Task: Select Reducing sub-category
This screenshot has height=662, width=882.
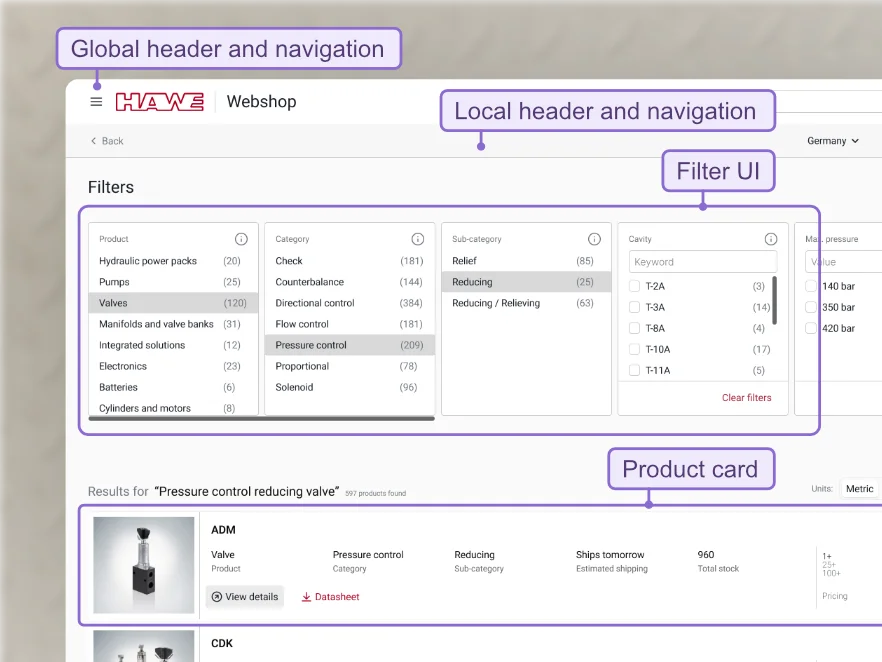Action: point(526,282)
